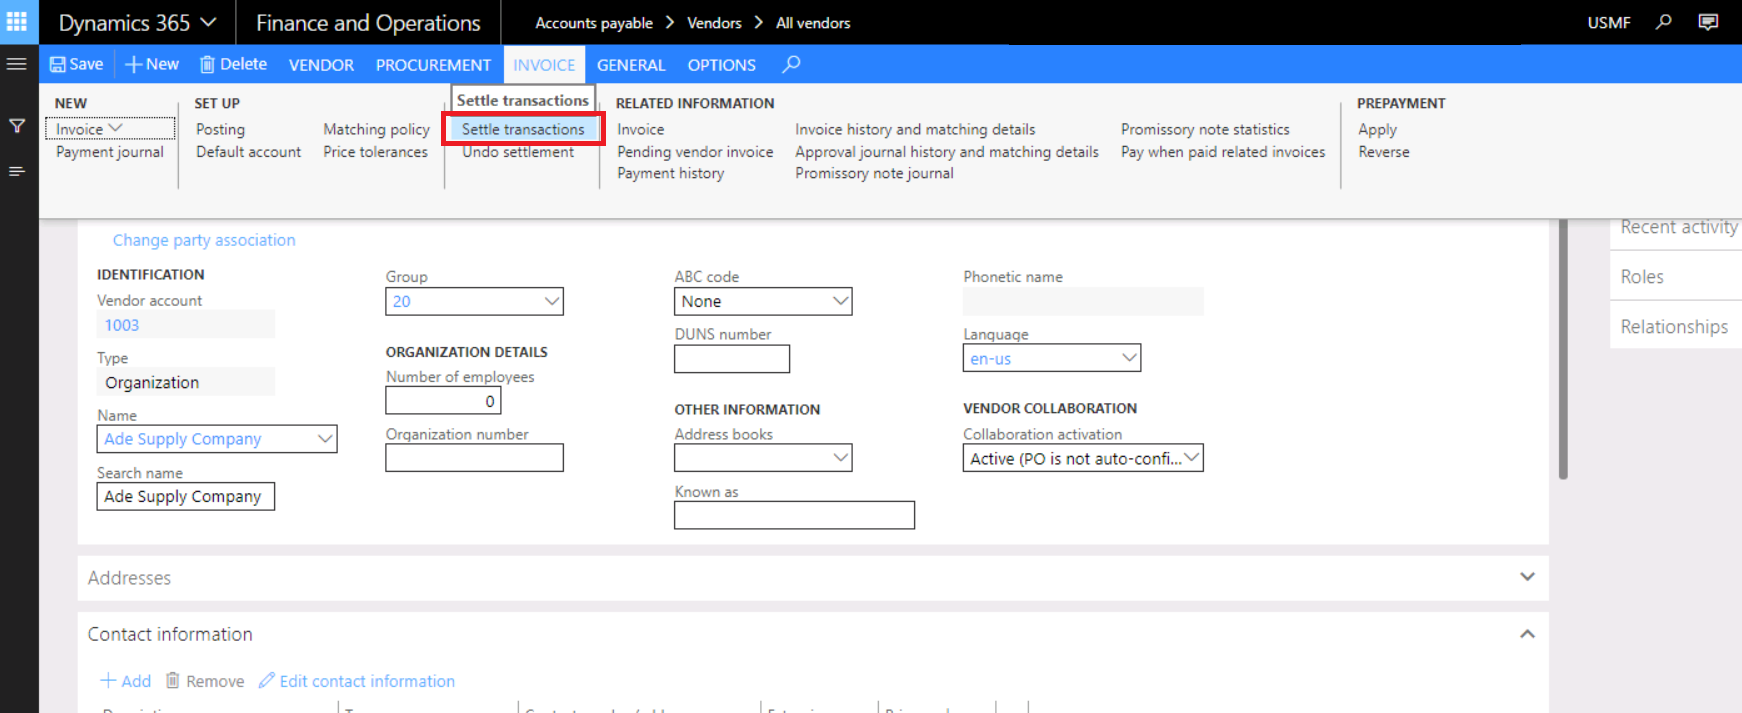The width and height of the screenshot is (1742, 713).
Task: Open the filter pane funnel icon
Action: (17, 126)
